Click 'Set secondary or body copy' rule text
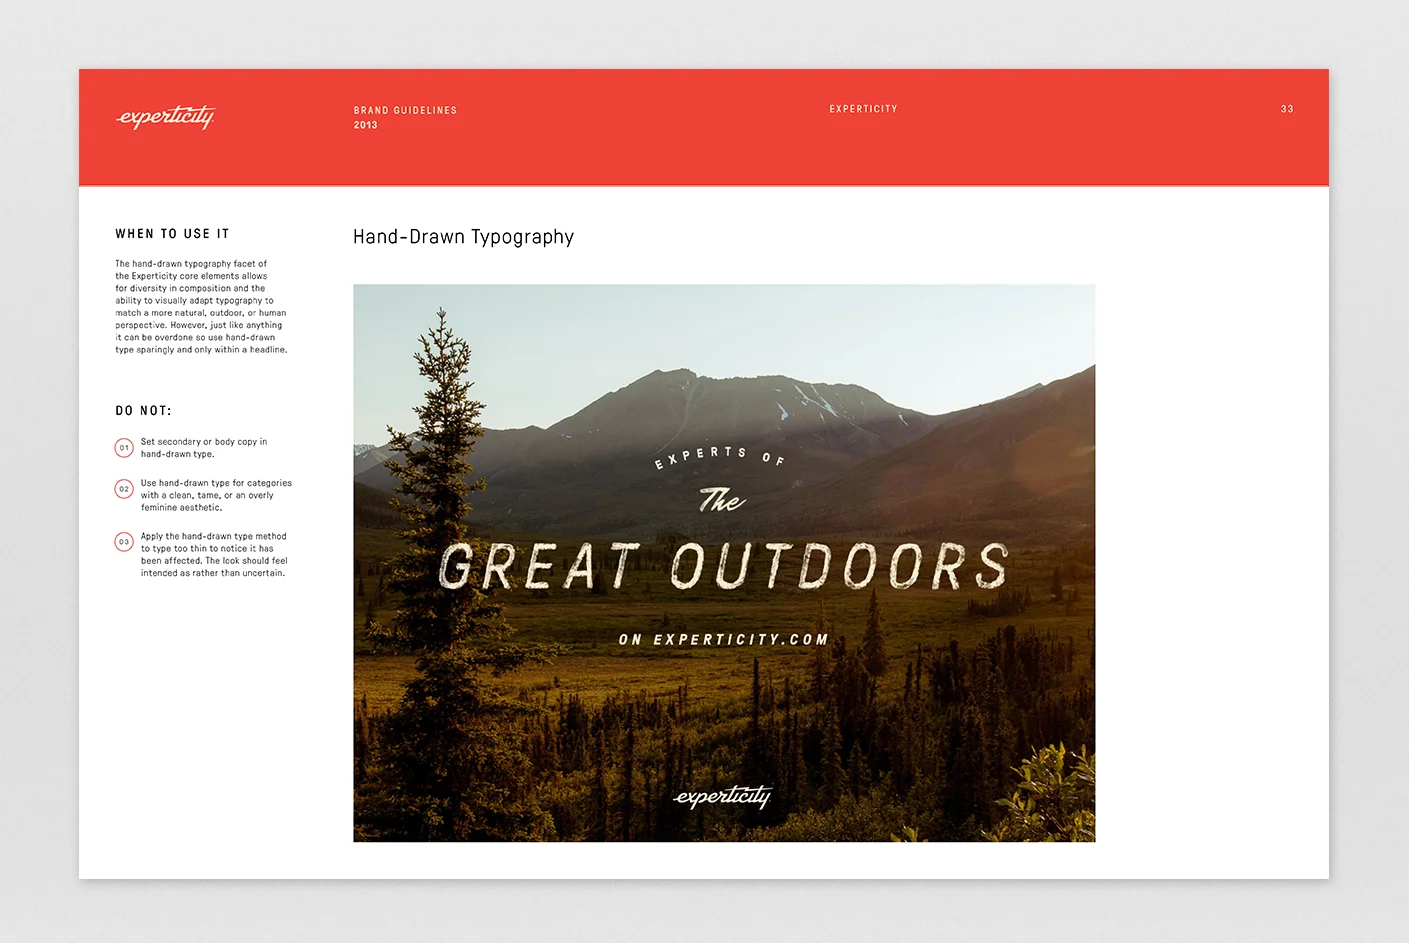This screenshot has height=943, width=1409. pyautogui.click(x=204, y=448)
